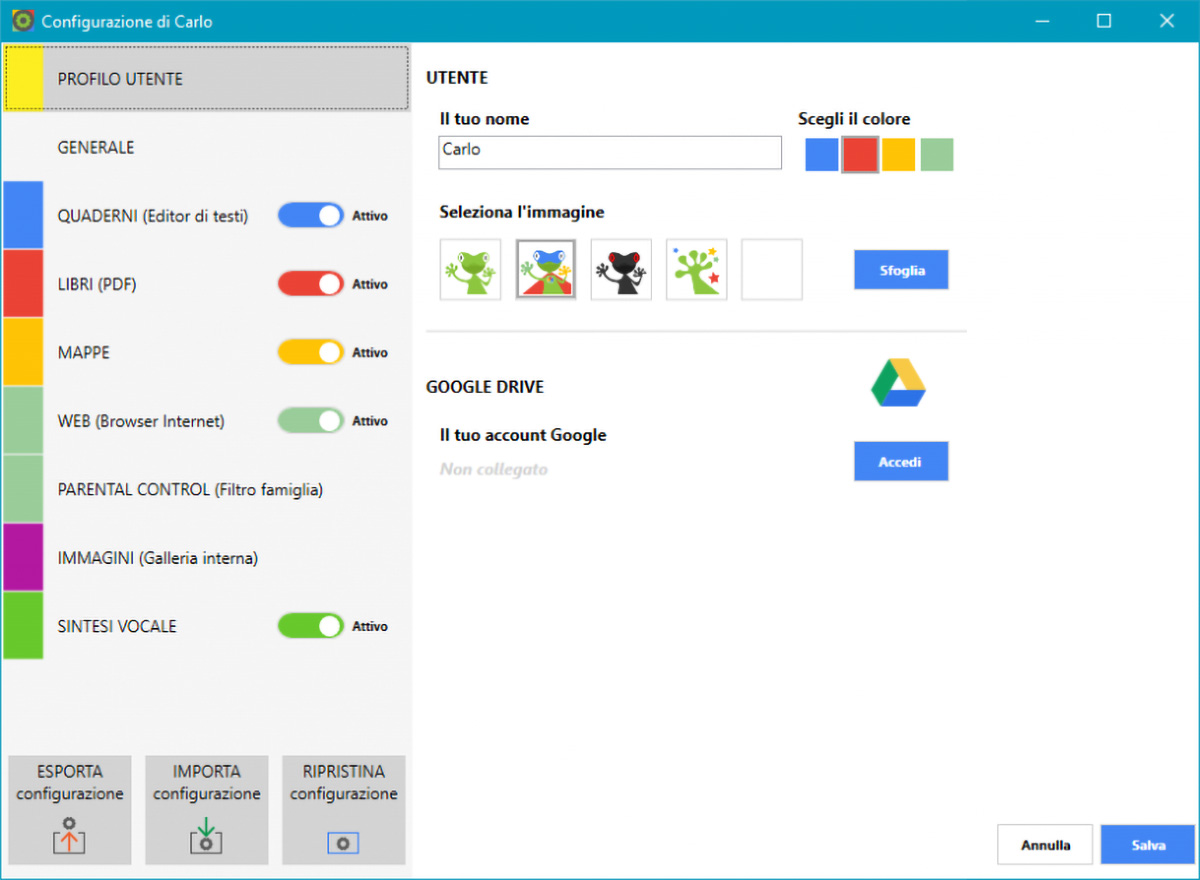1200x880 pixels.
Task: Click the import configuration download icon
Action: [x=206, y=836]
